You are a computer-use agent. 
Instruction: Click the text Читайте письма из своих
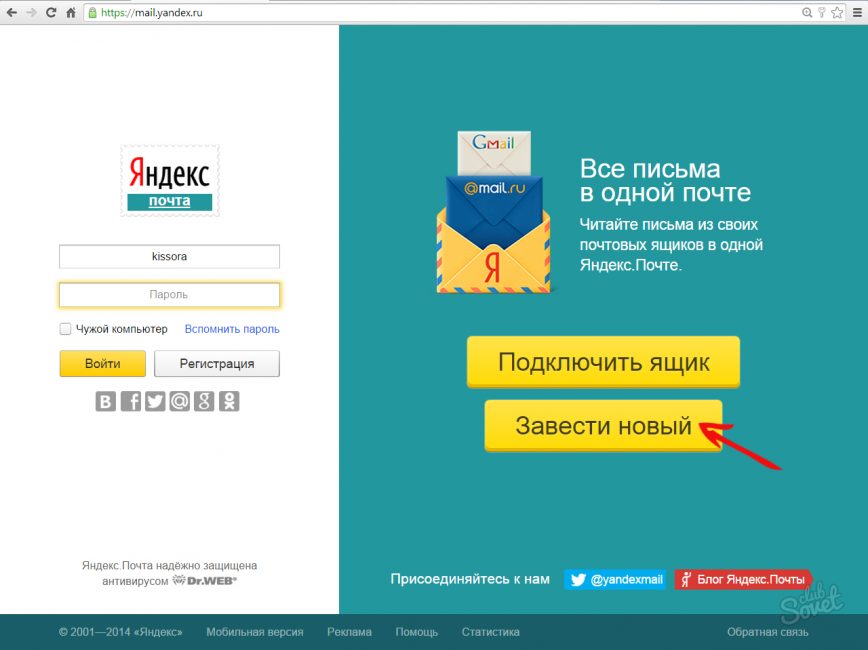pyautogui.click(x=669, y=224)
